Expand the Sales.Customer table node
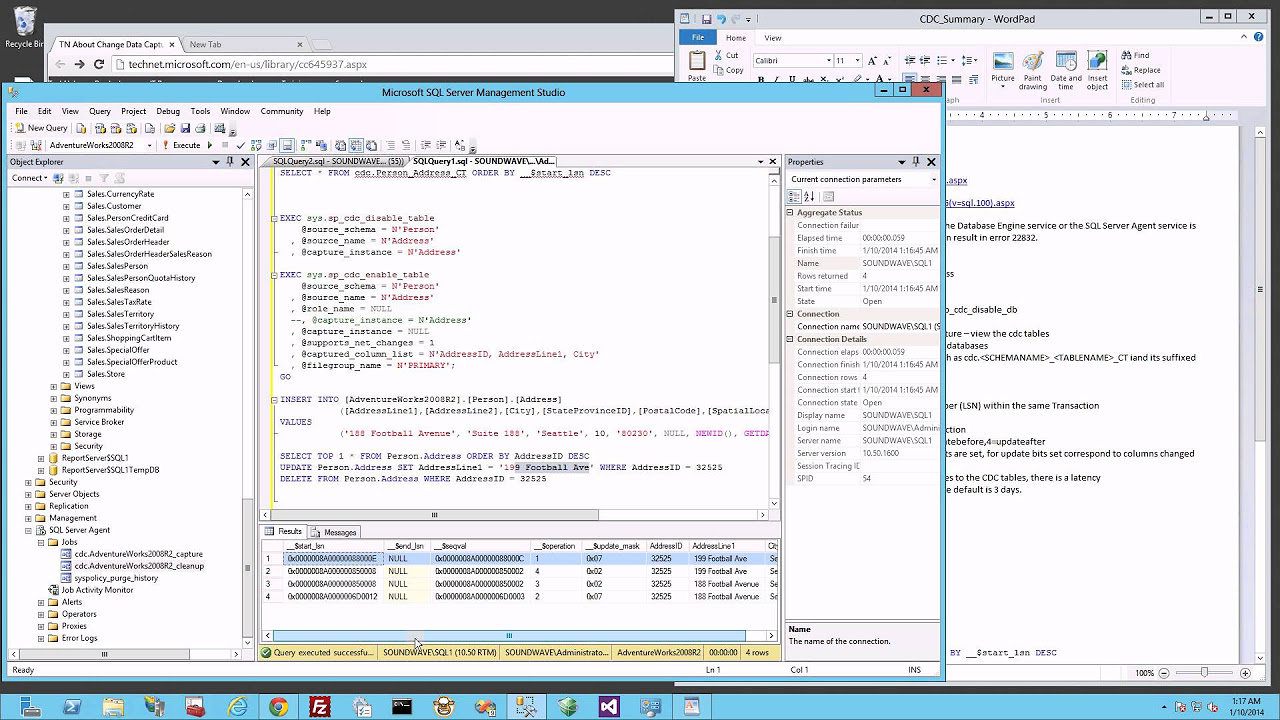The height and width of the screenshot is (720, 1280). pos(66,206)
